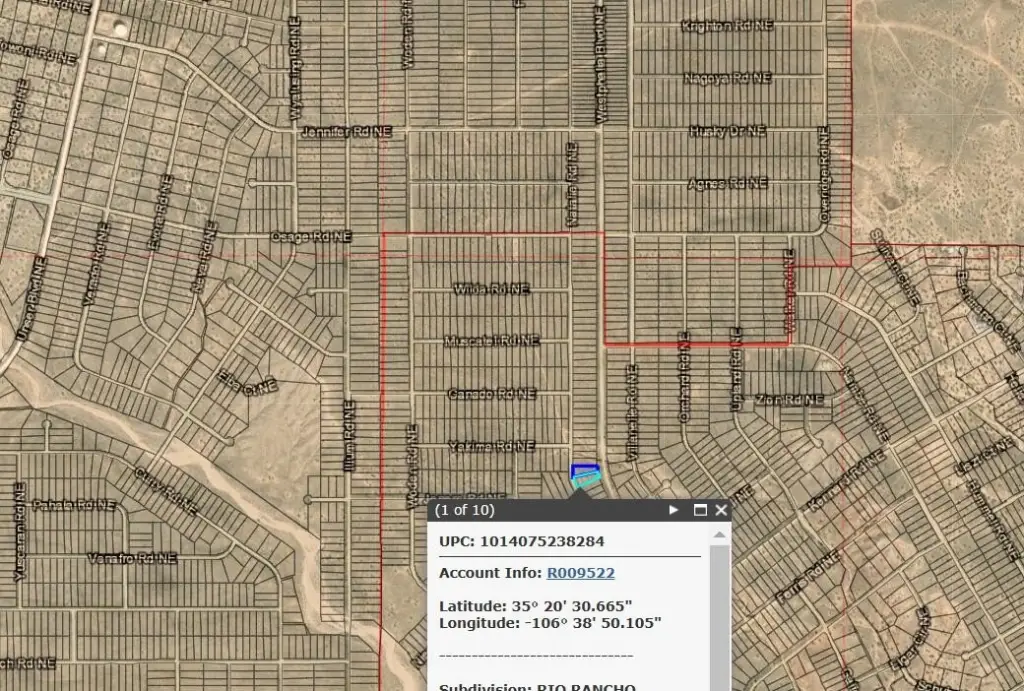Click the Osage Rd NE road label
Viewport: 1024px width, 691px height.
point(312,237)
